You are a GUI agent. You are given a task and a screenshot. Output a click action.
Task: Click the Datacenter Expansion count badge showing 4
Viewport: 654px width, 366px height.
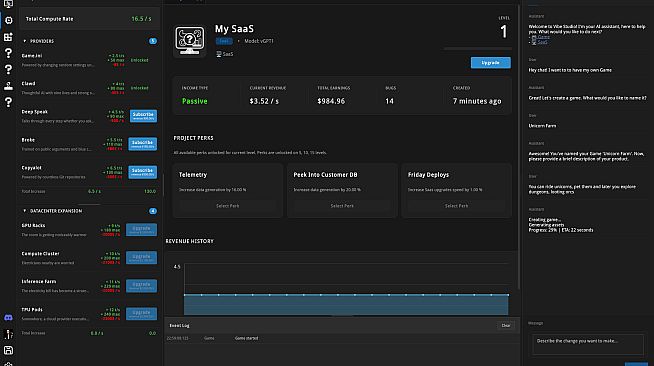pyautogui.click(x=153, y=211)
